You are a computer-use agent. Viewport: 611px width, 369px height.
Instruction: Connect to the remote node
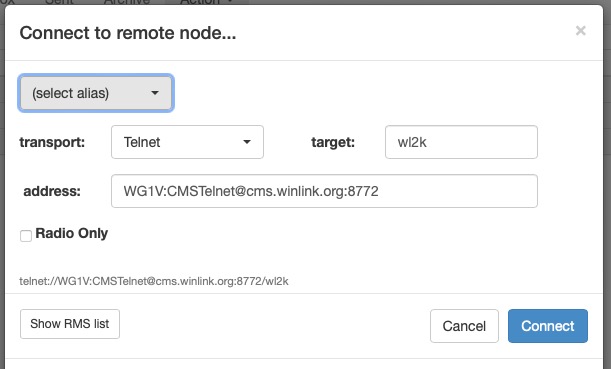547,326
